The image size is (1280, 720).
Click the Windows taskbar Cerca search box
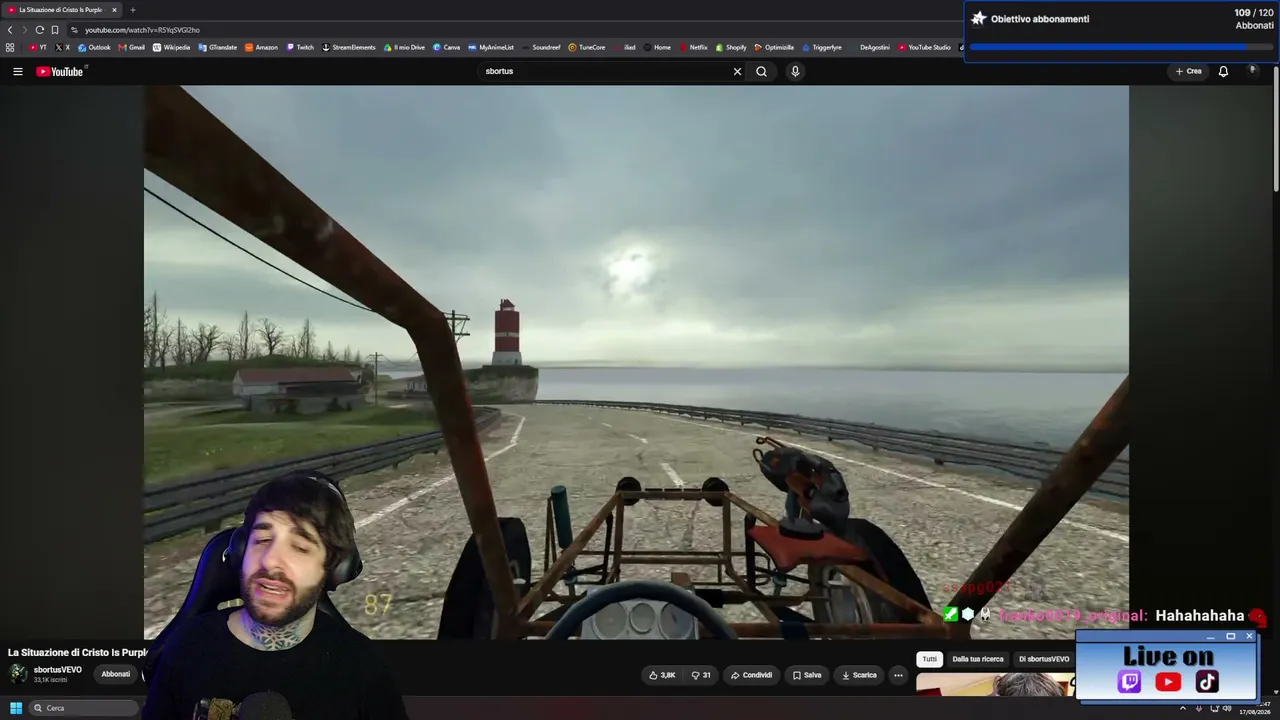click(x=84, y=708)
